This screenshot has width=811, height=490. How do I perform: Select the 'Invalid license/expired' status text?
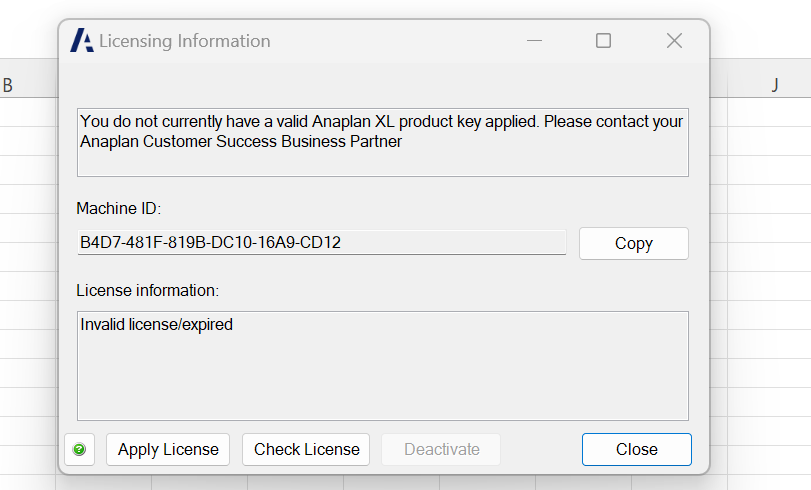156,325
